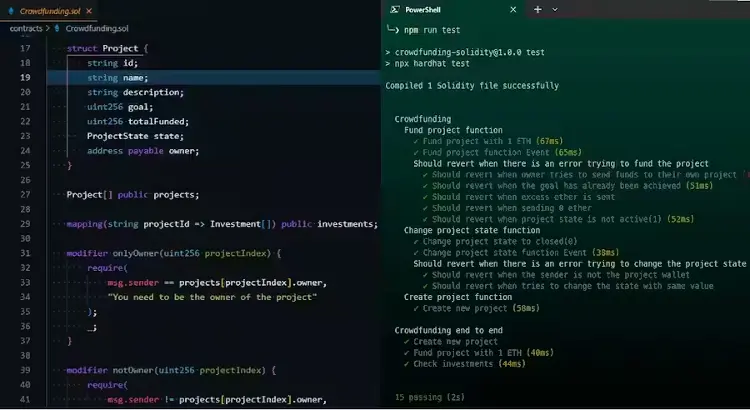Click 'modifier onlyOwner' on line 31
The width and height of the screenshot is (750, 410).
click(114, 253)
